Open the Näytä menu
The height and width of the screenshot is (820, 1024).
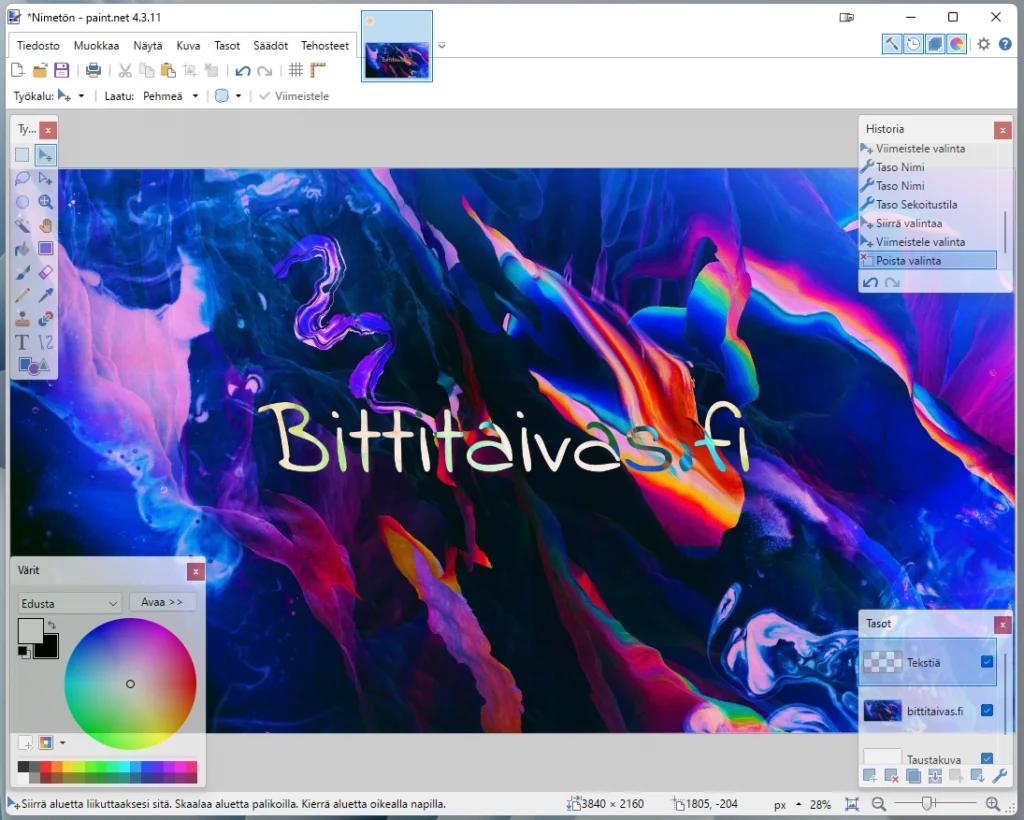[x=148, y=46]
